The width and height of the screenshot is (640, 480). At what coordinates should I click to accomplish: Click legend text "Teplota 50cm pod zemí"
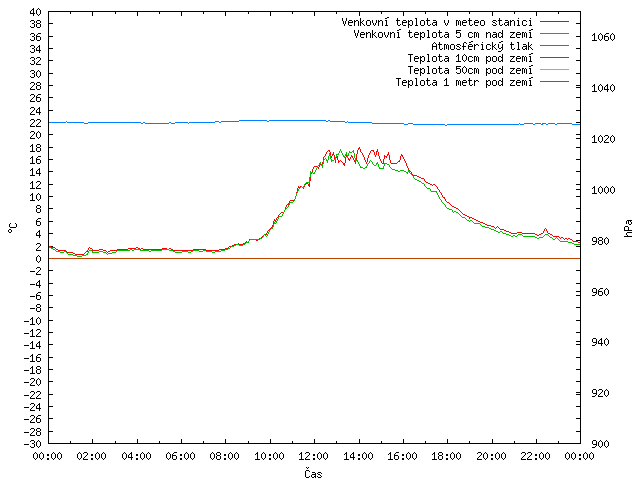[x=470, y=70]
